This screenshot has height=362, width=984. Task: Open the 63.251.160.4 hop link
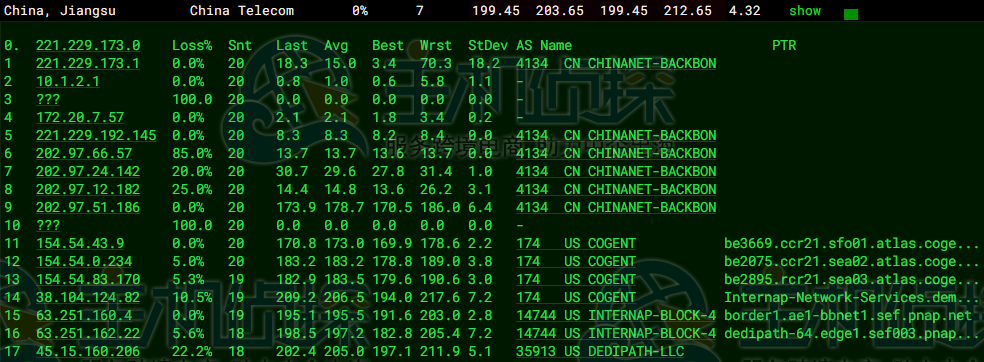[83, 316]
